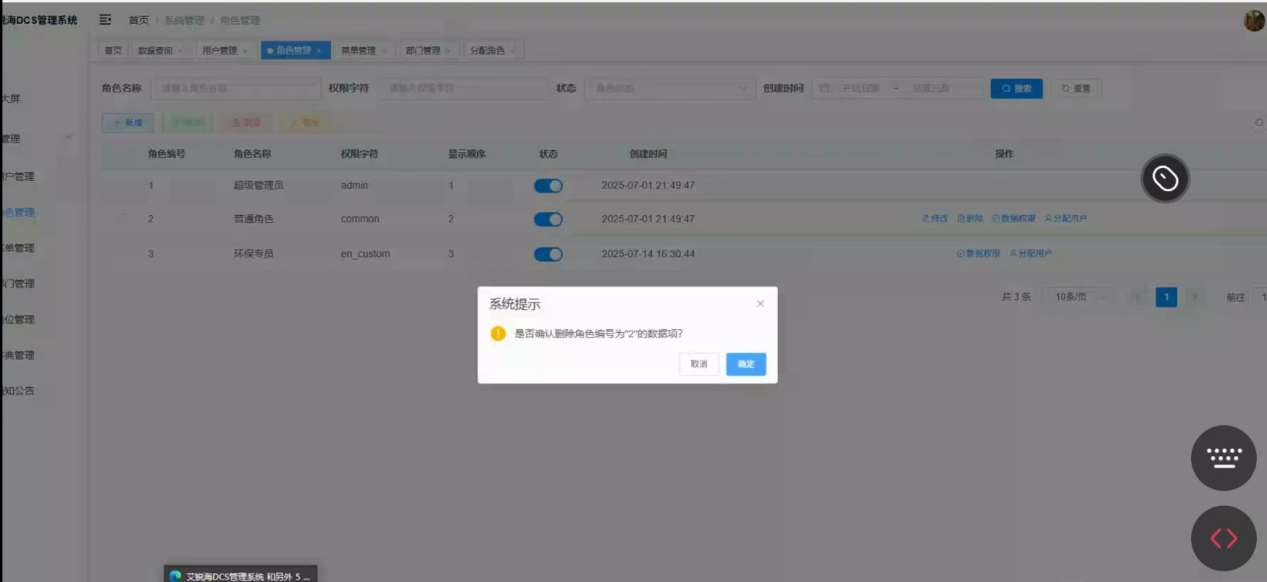Viewport: 1267px width, 582px height.
Task: Switch to the 首页 tab
Action: tap(113, 50)
